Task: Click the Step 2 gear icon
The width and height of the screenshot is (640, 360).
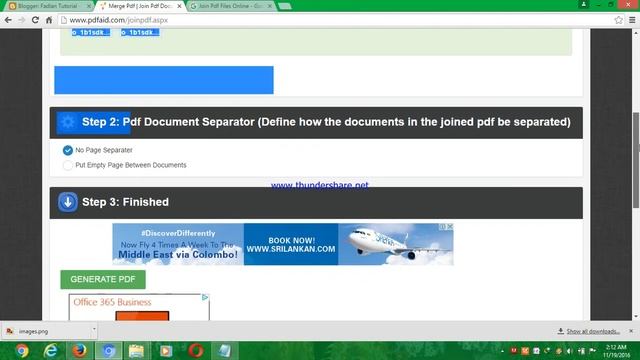Action: [68, 122]
